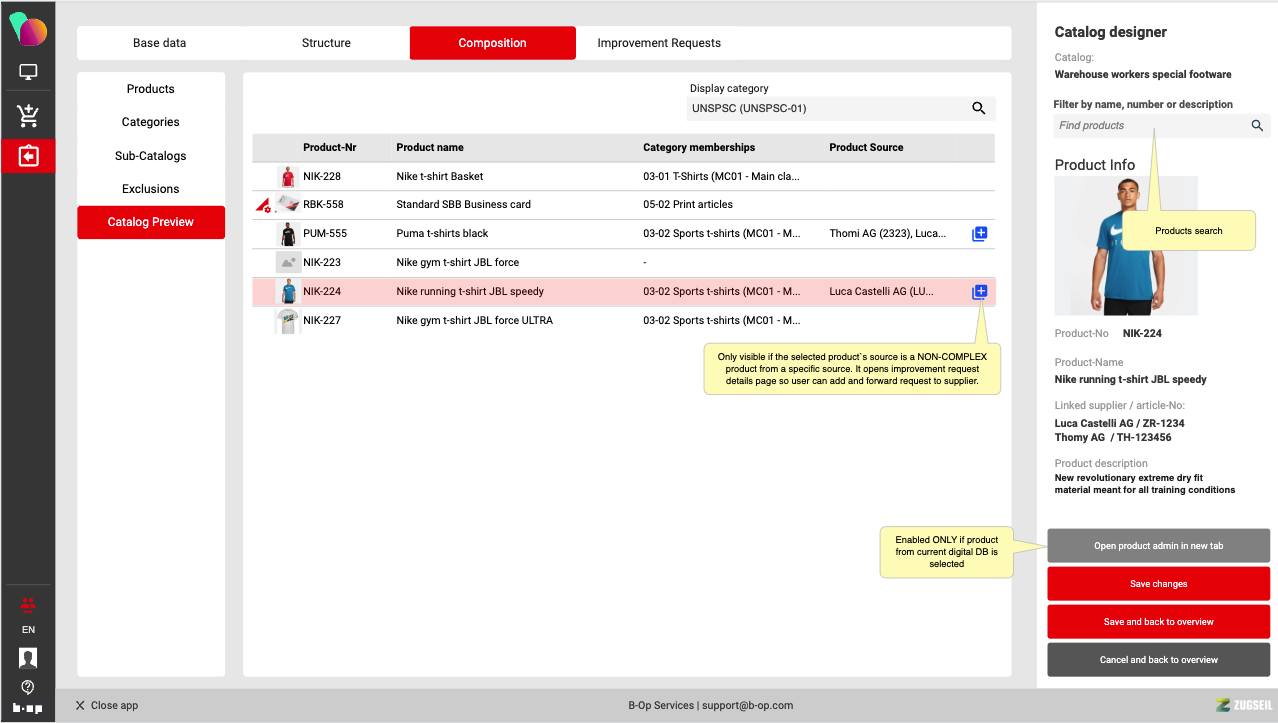Click the NIK-227 product thumbnail
Screen dimensions: 1278x723
click(x=288, y=321)
